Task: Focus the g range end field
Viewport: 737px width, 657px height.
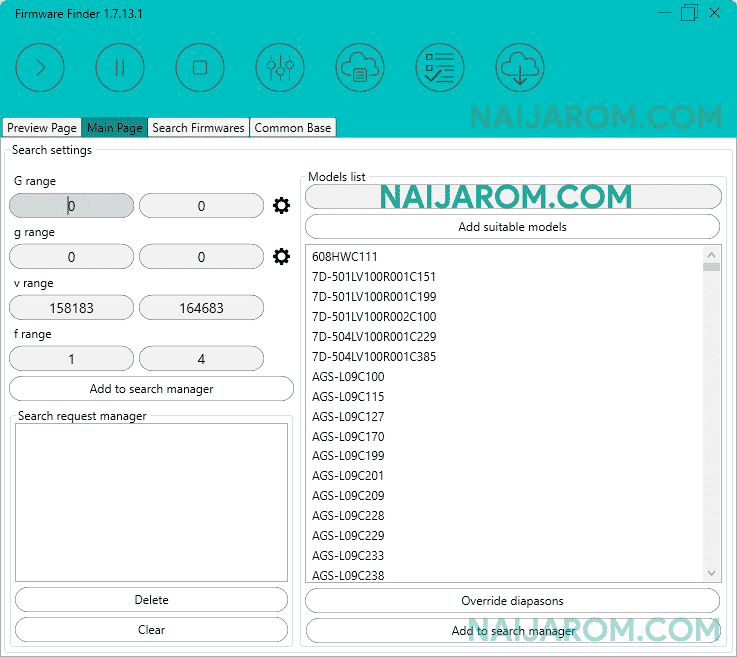Action: click(201, 257)
